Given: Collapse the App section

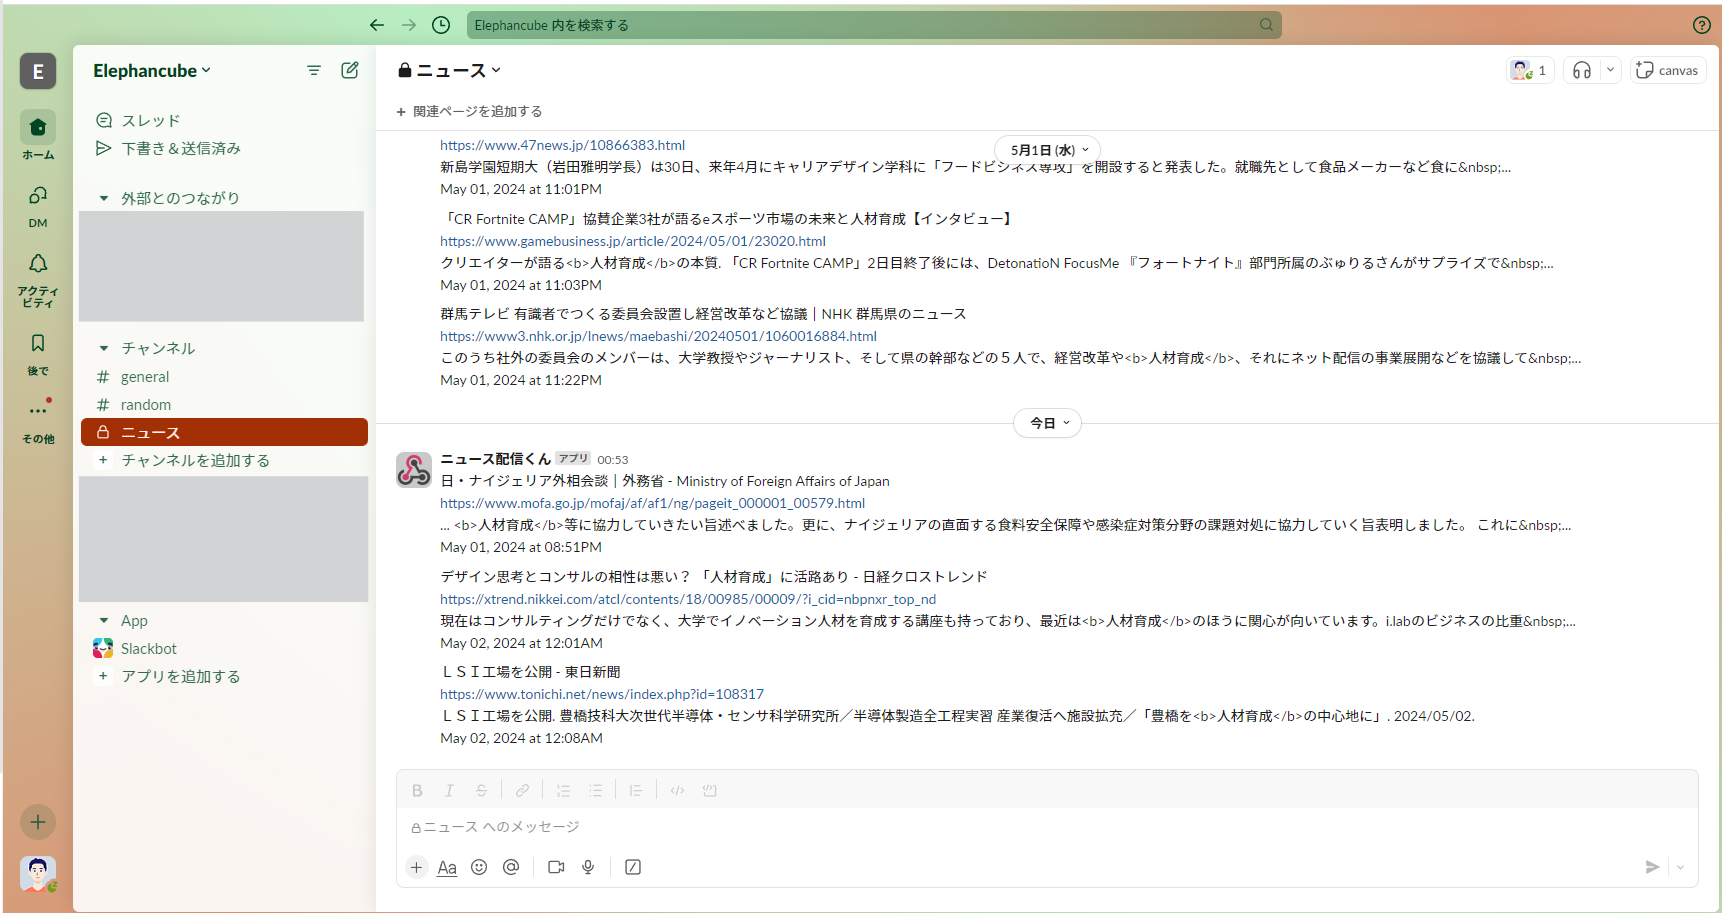Looking at the screenshot, I should point(104,620).
